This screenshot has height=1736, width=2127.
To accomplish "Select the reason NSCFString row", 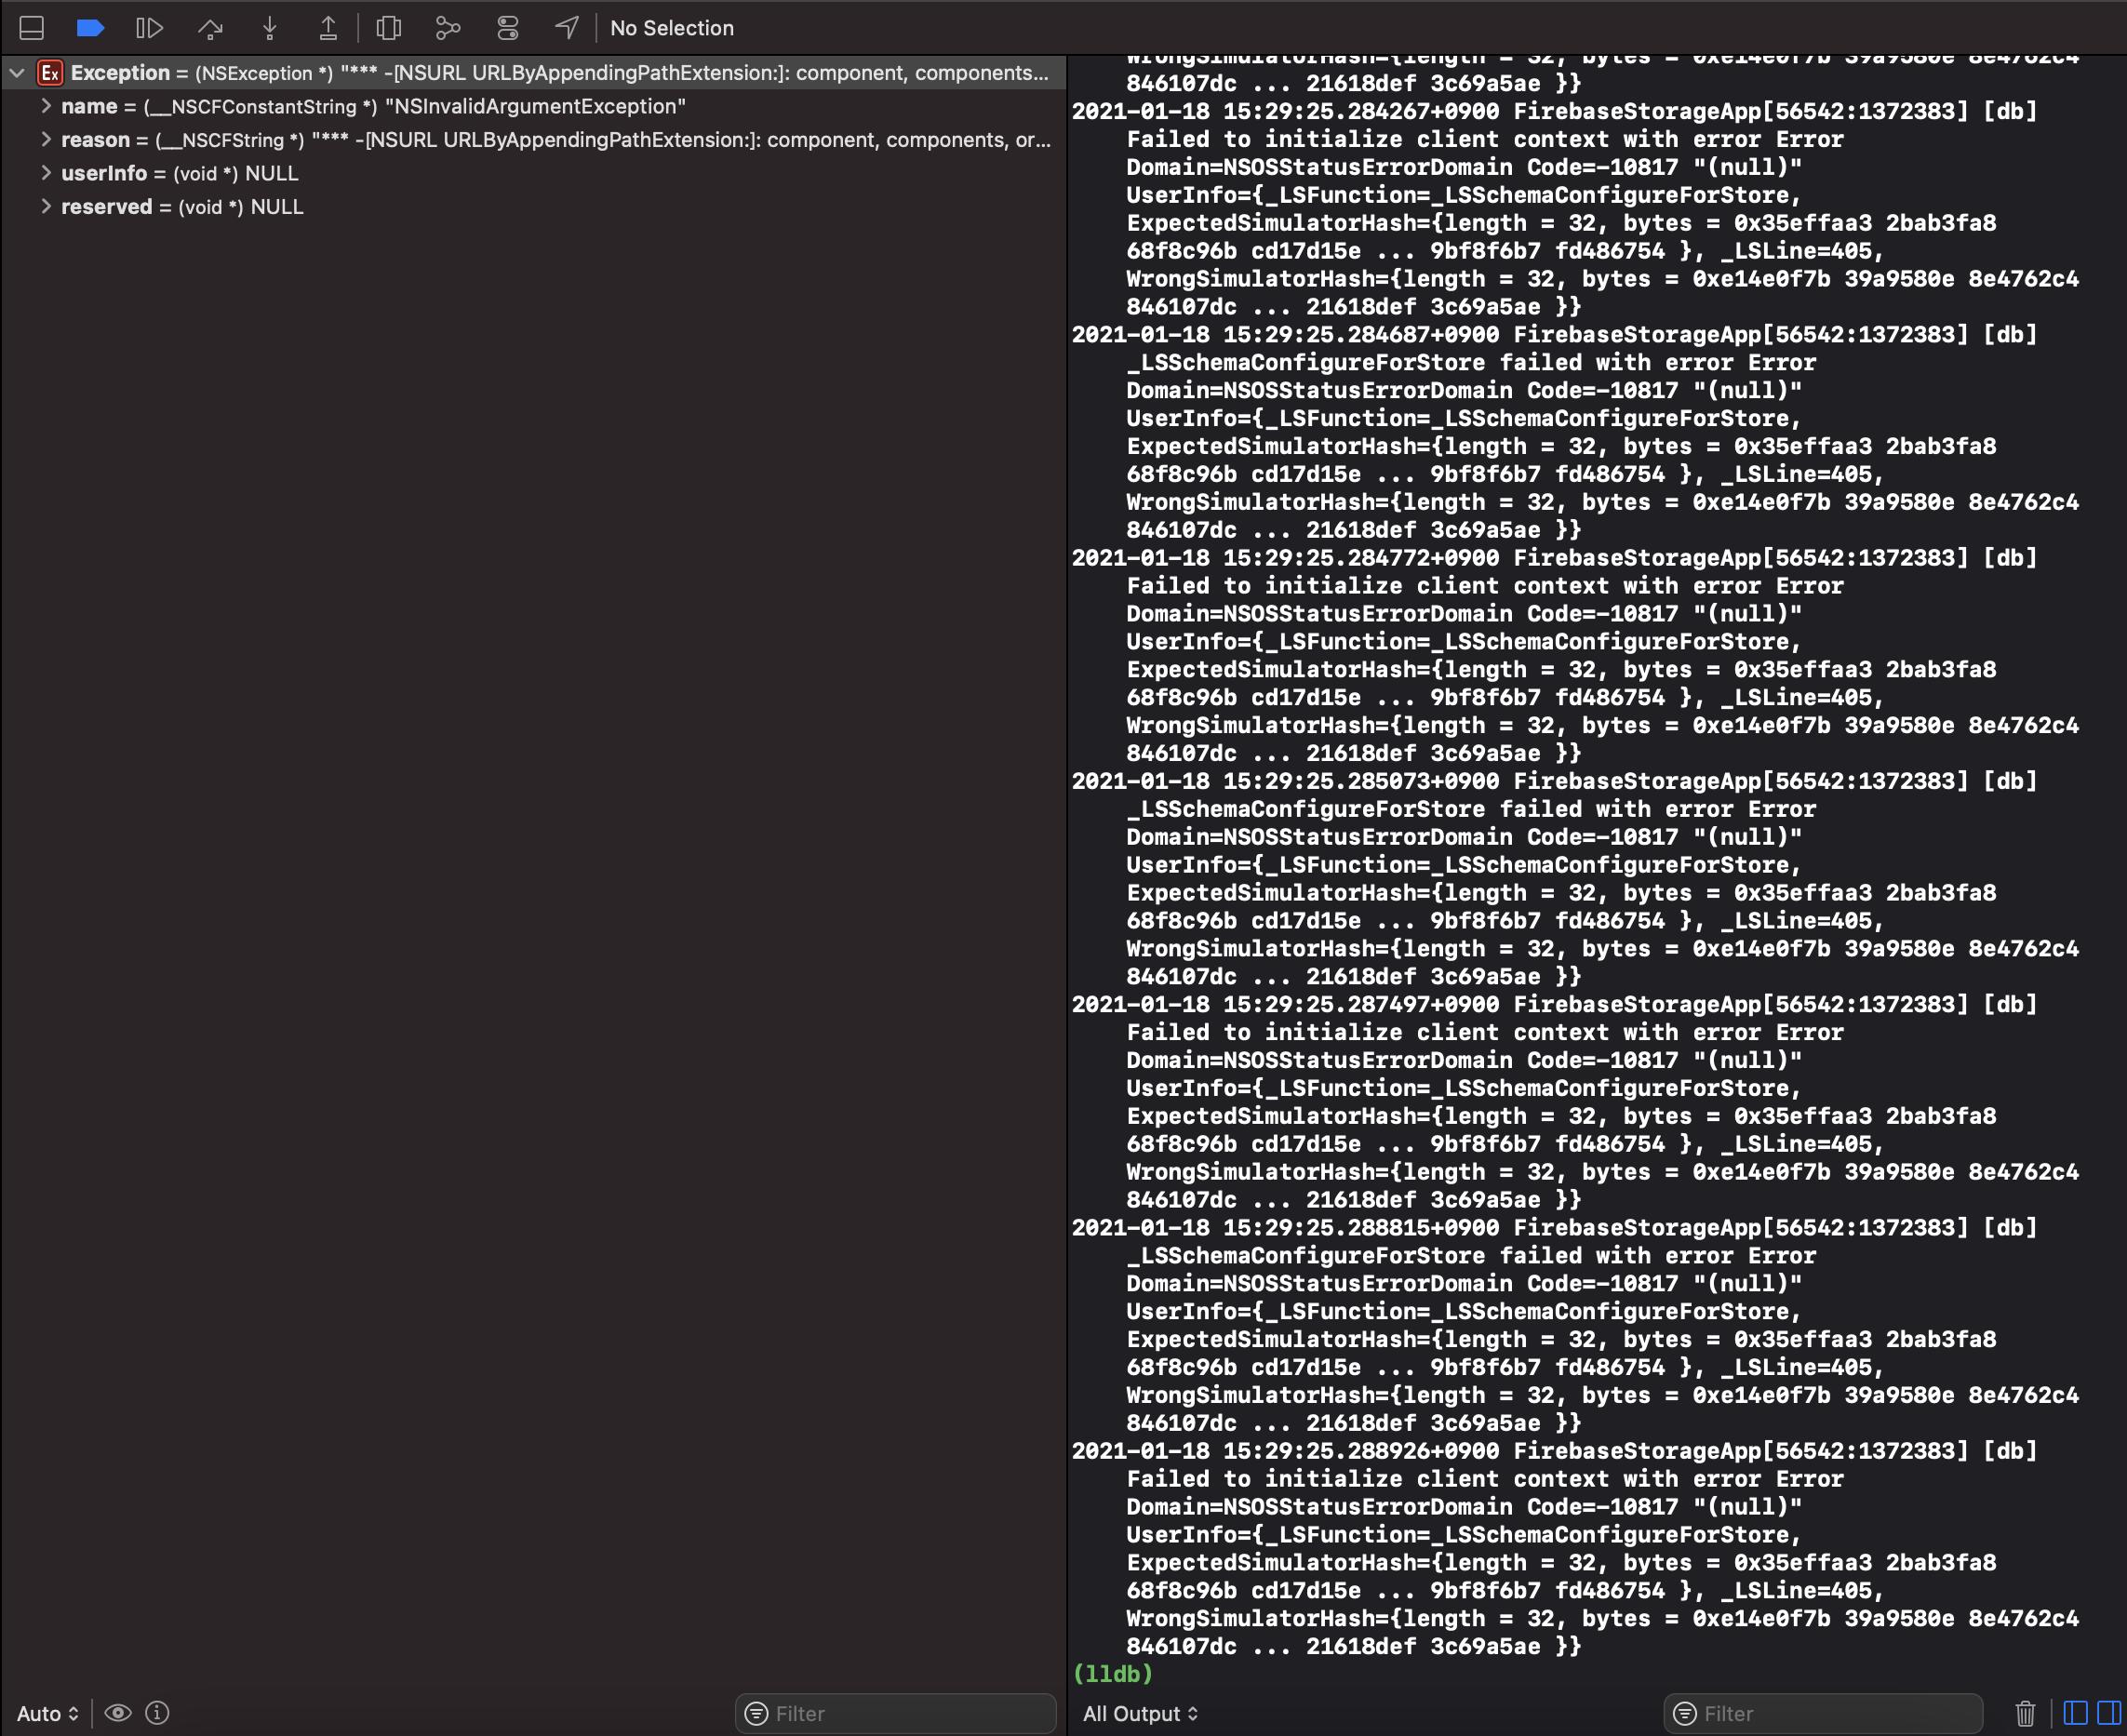I will 533,140.
